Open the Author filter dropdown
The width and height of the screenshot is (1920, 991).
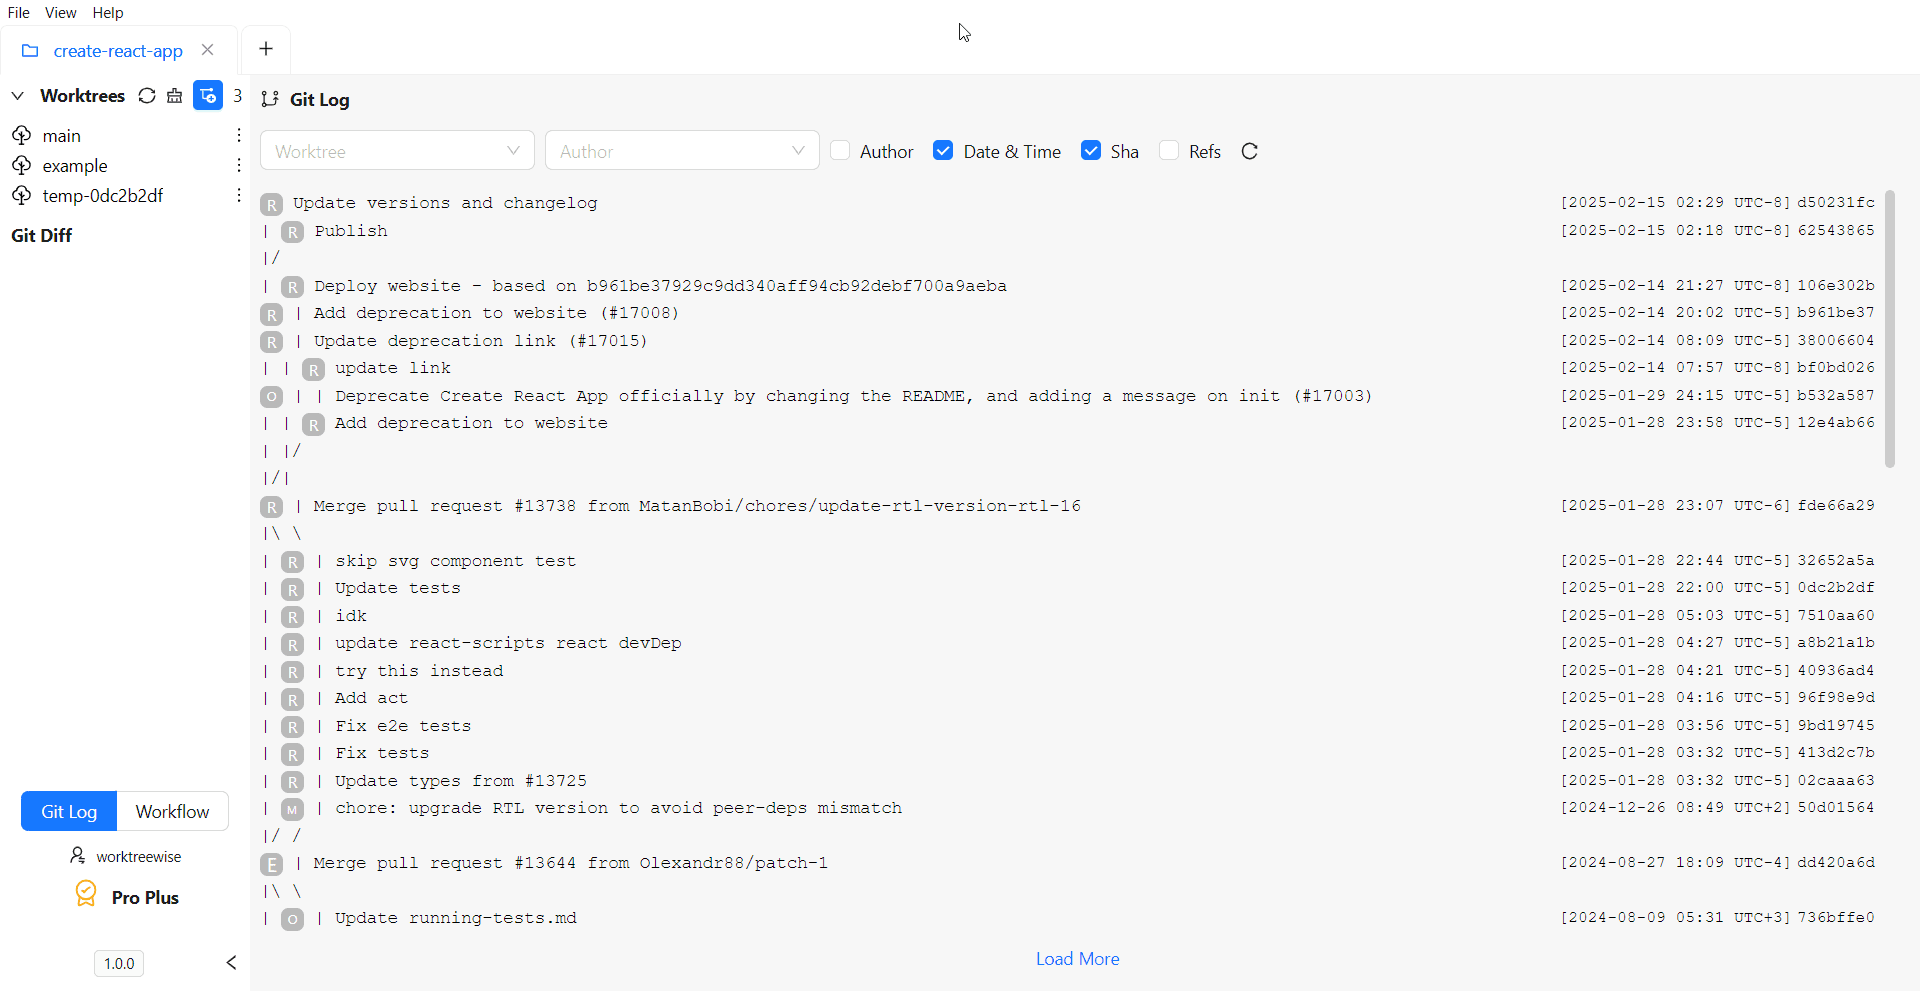[x=681, y=150]
